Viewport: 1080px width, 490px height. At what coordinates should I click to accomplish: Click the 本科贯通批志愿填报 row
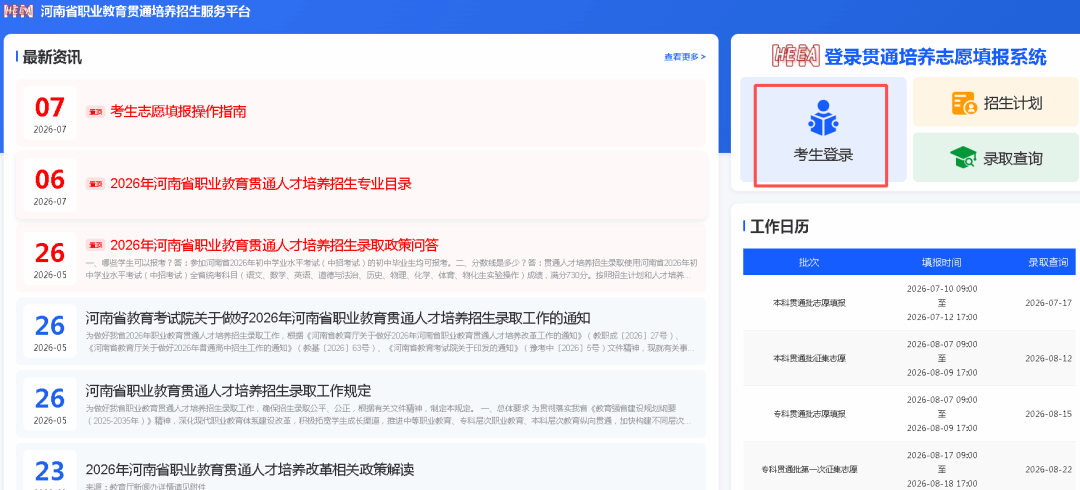coord(909,303)
